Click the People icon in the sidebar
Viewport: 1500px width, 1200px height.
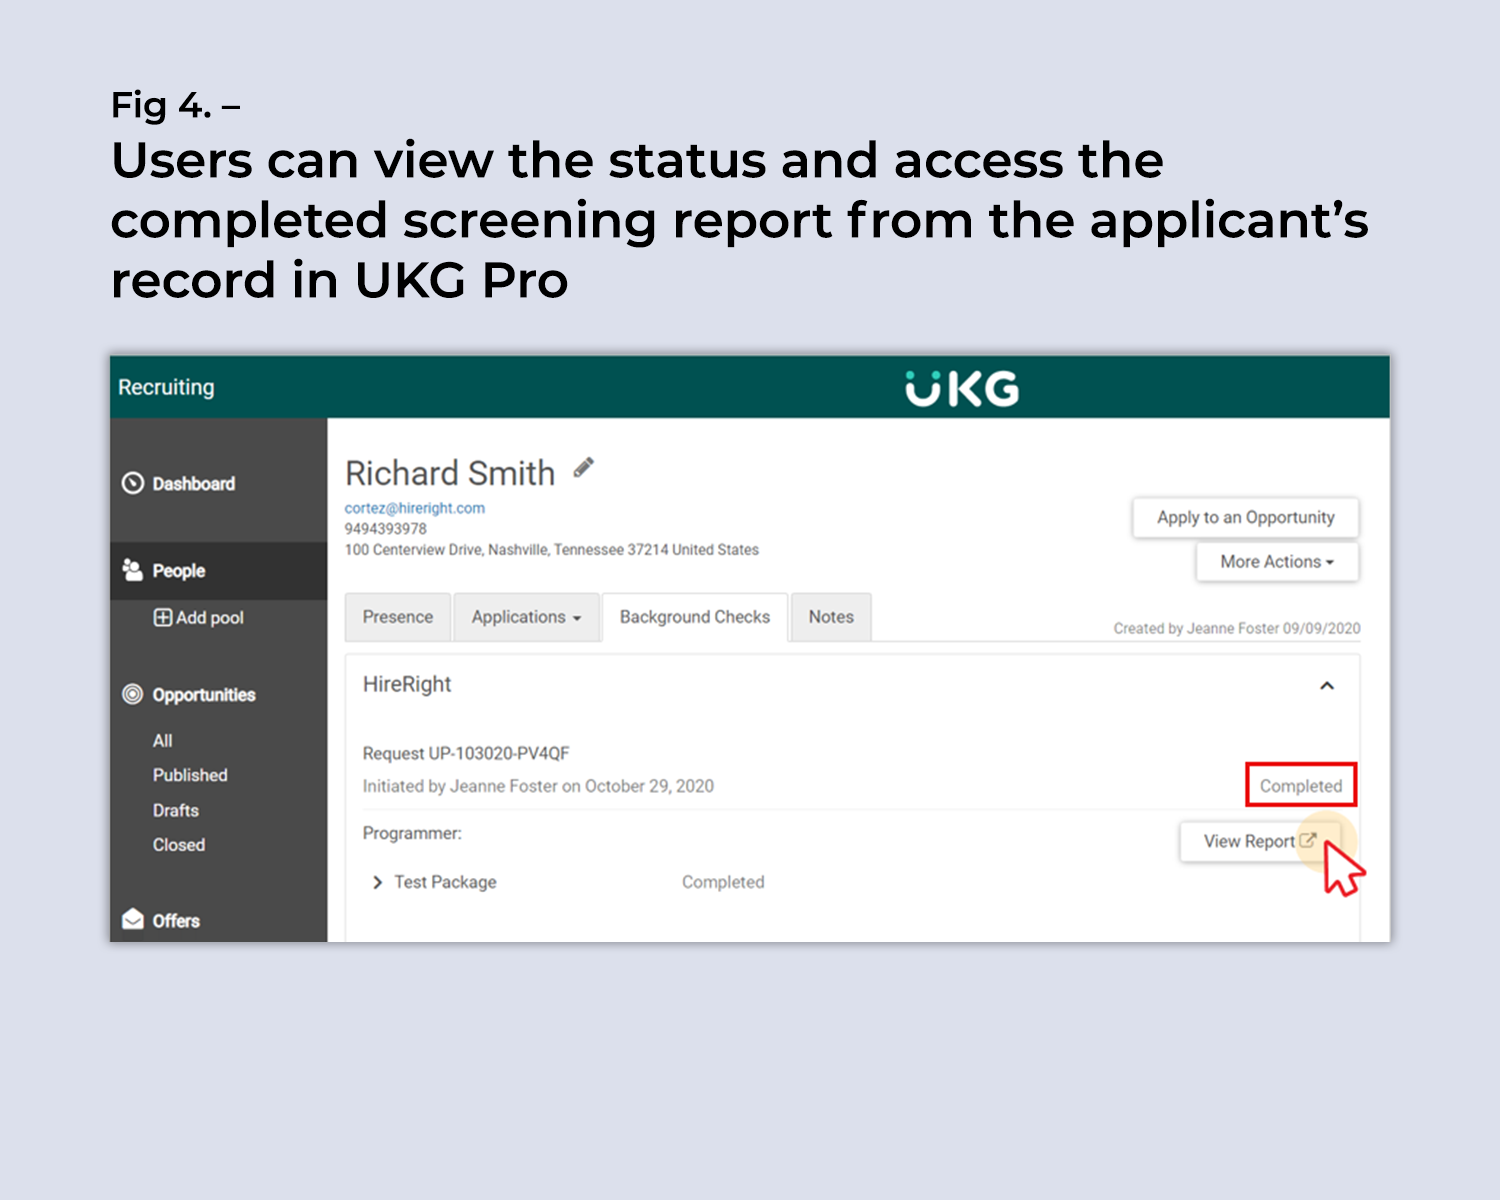(x=133, y=570)
